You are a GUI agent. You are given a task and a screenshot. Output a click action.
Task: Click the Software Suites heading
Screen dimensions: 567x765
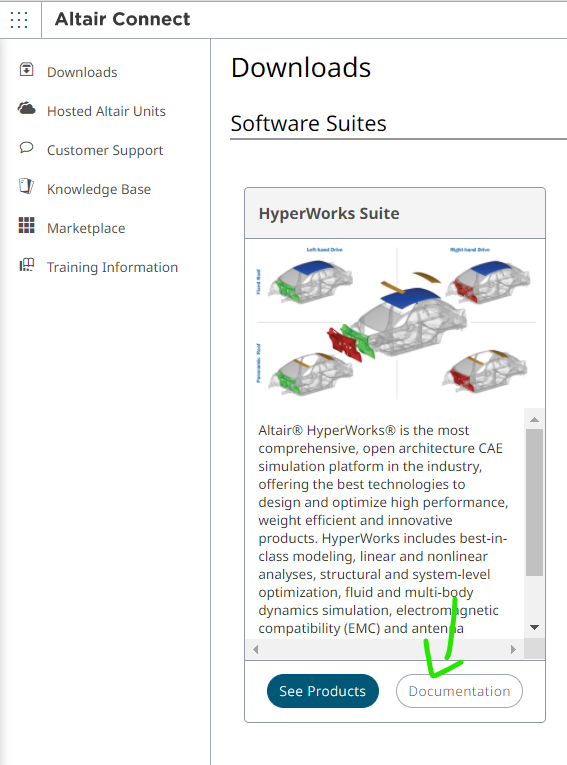tap(308, 123)
